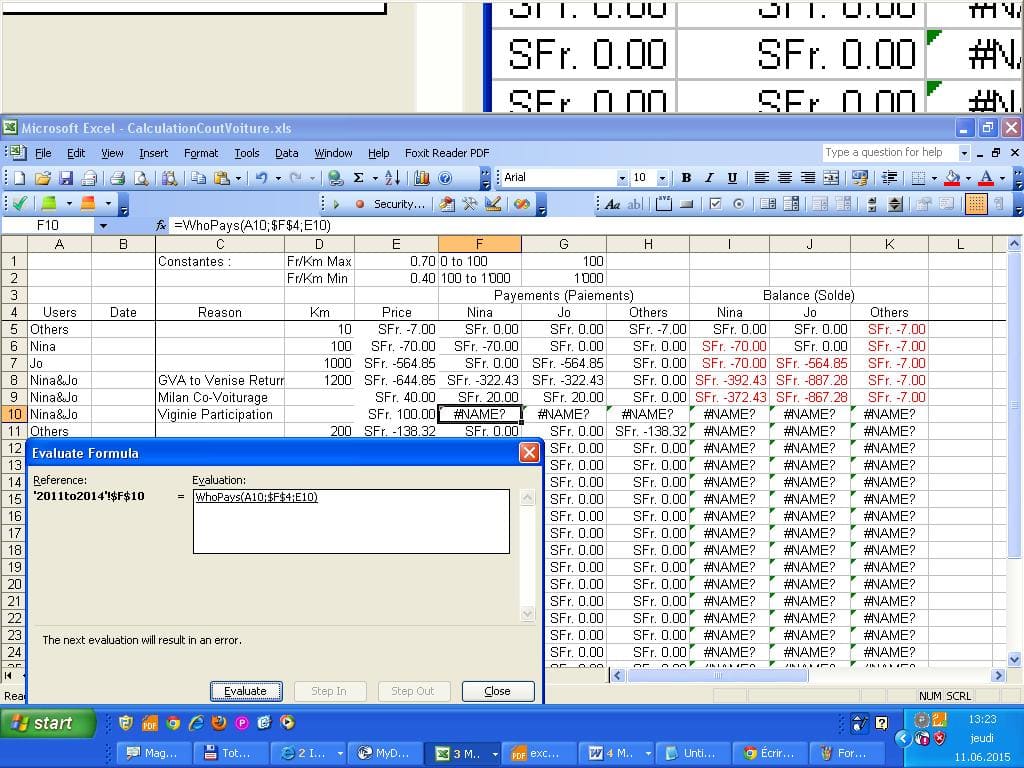Click the fx Insert Function icon
The width and height of the screenshot is (1024, 768).
161,226
